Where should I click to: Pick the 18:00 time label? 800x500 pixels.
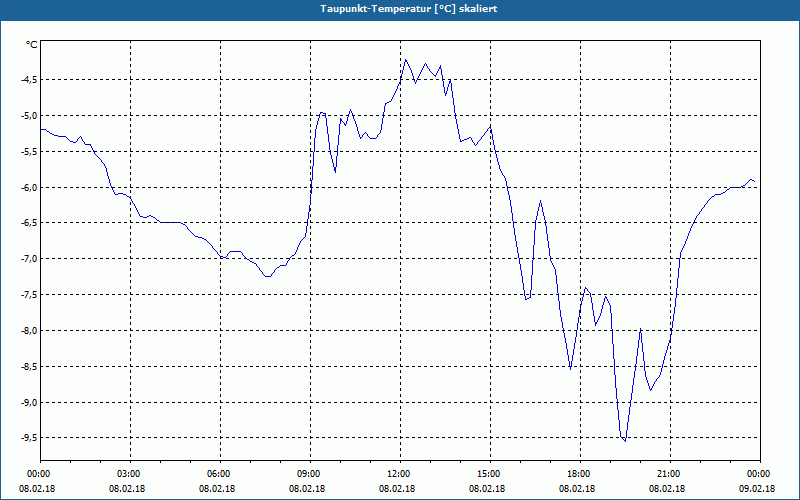click(577, 474)
